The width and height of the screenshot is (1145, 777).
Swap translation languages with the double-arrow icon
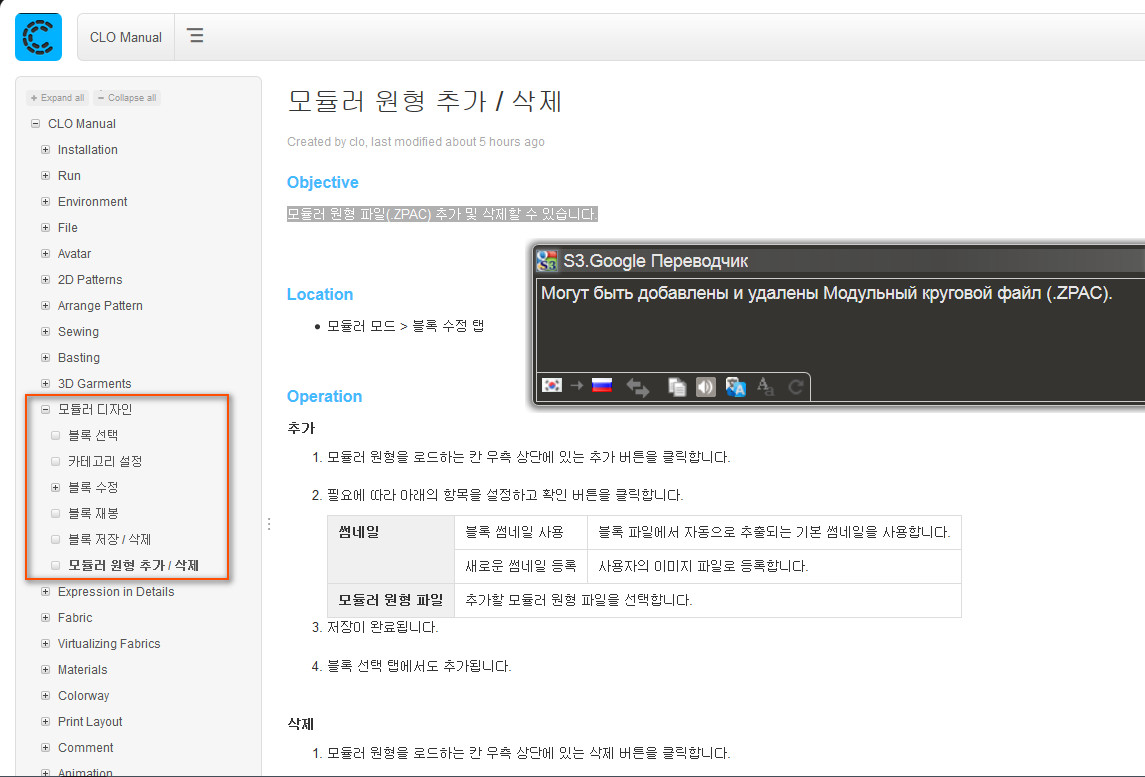pyautogui.click(x=637, y=387)
